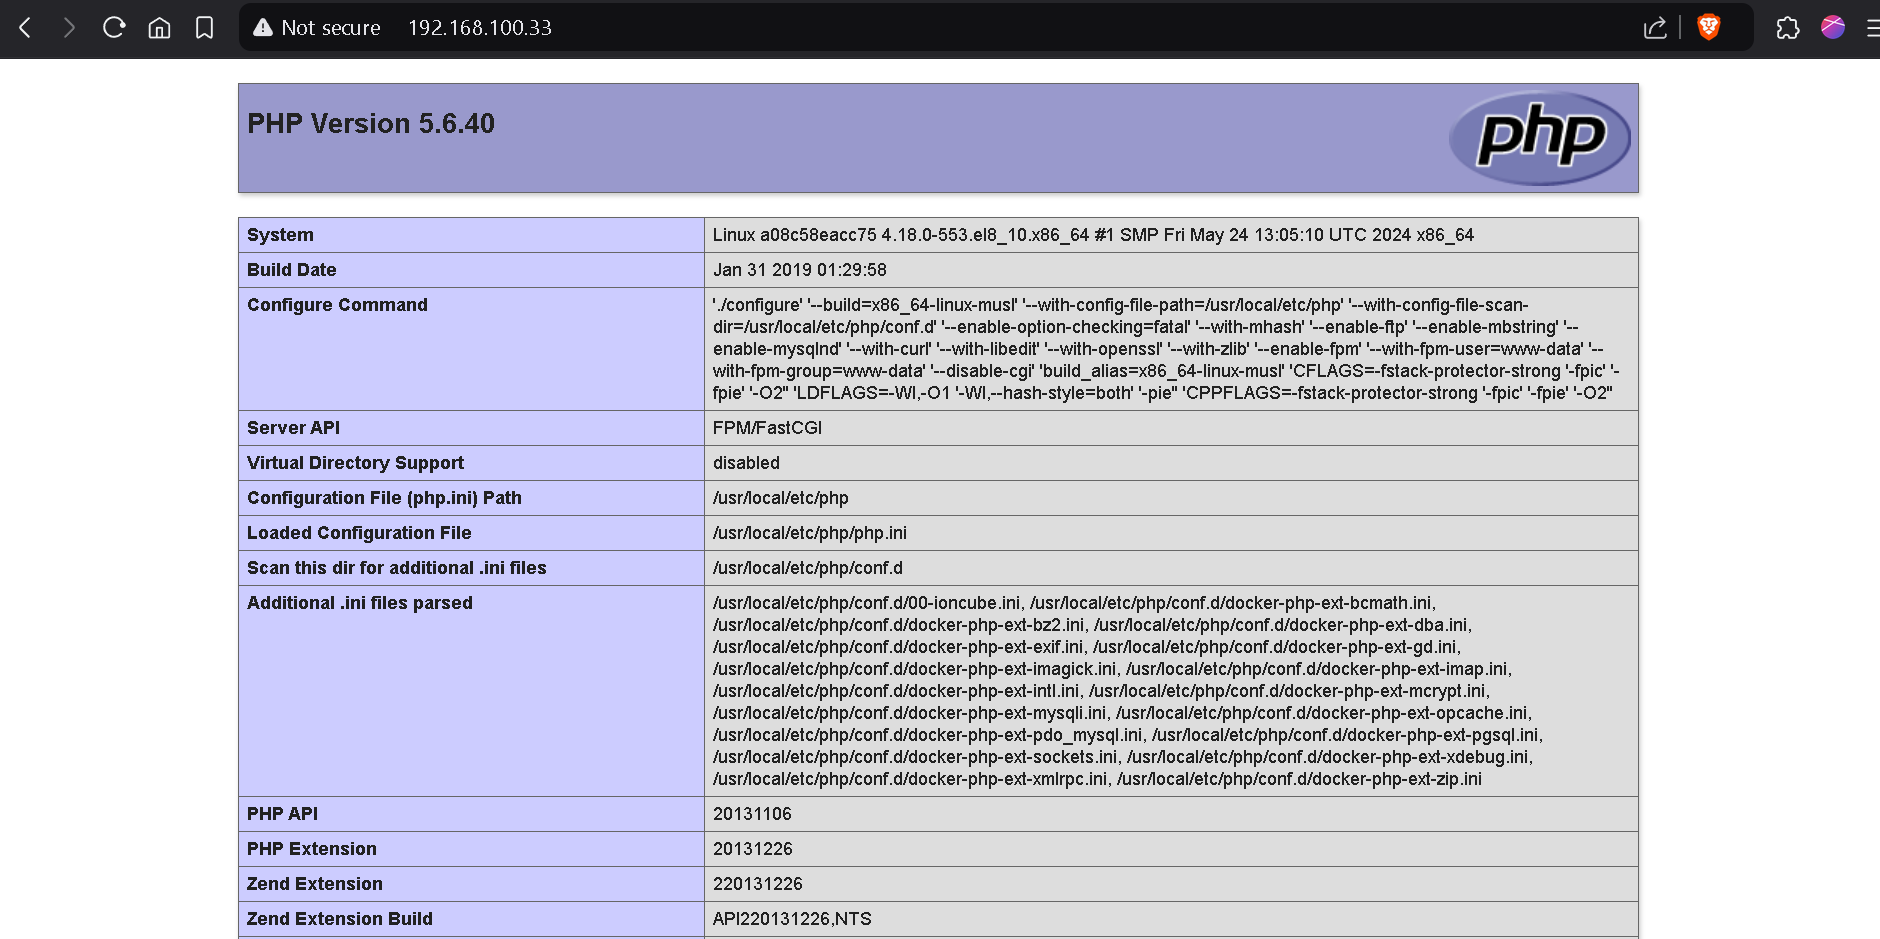
Task: Click the forward navigation arrow
Action: [x=69, y=28]
